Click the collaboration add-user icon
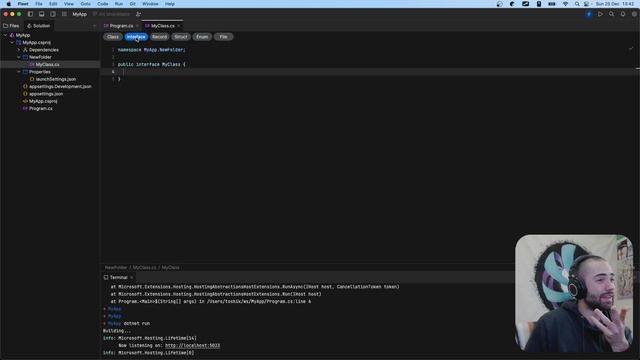Screen dimensions: 640x360 pos(138,14)
